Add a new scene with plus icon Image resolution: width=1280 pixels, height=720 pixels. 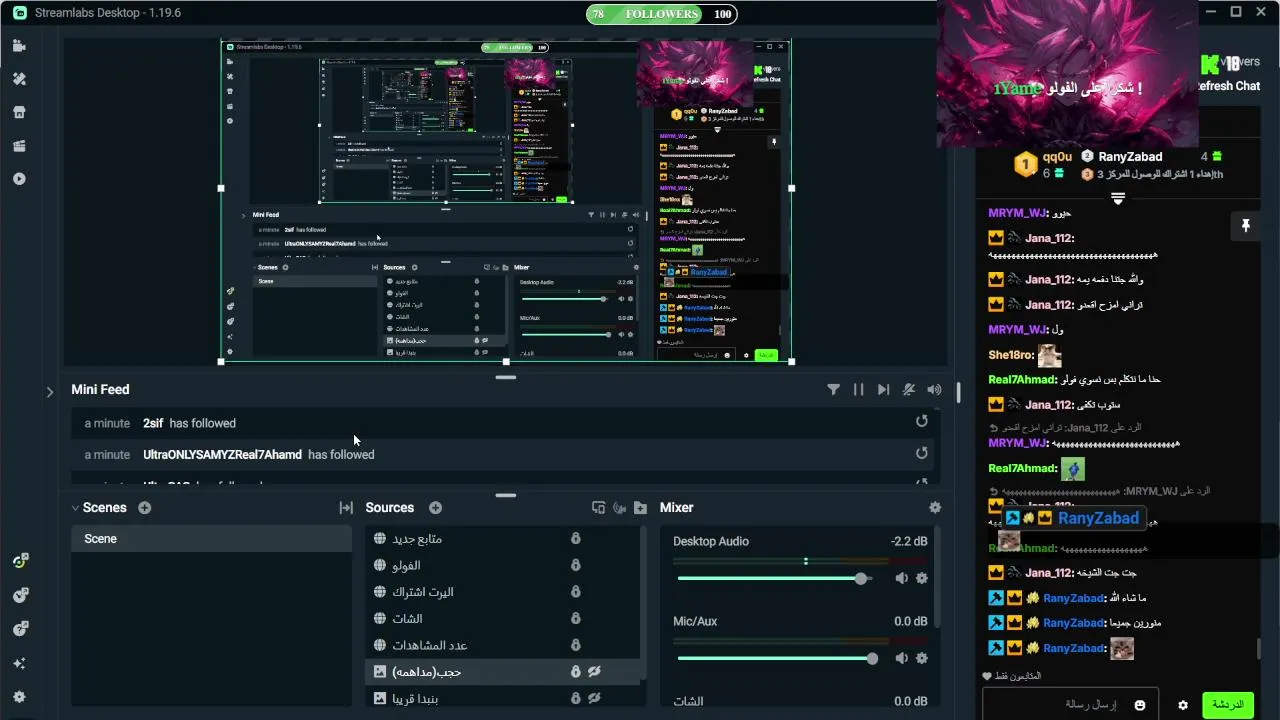(x=144, y=508)
